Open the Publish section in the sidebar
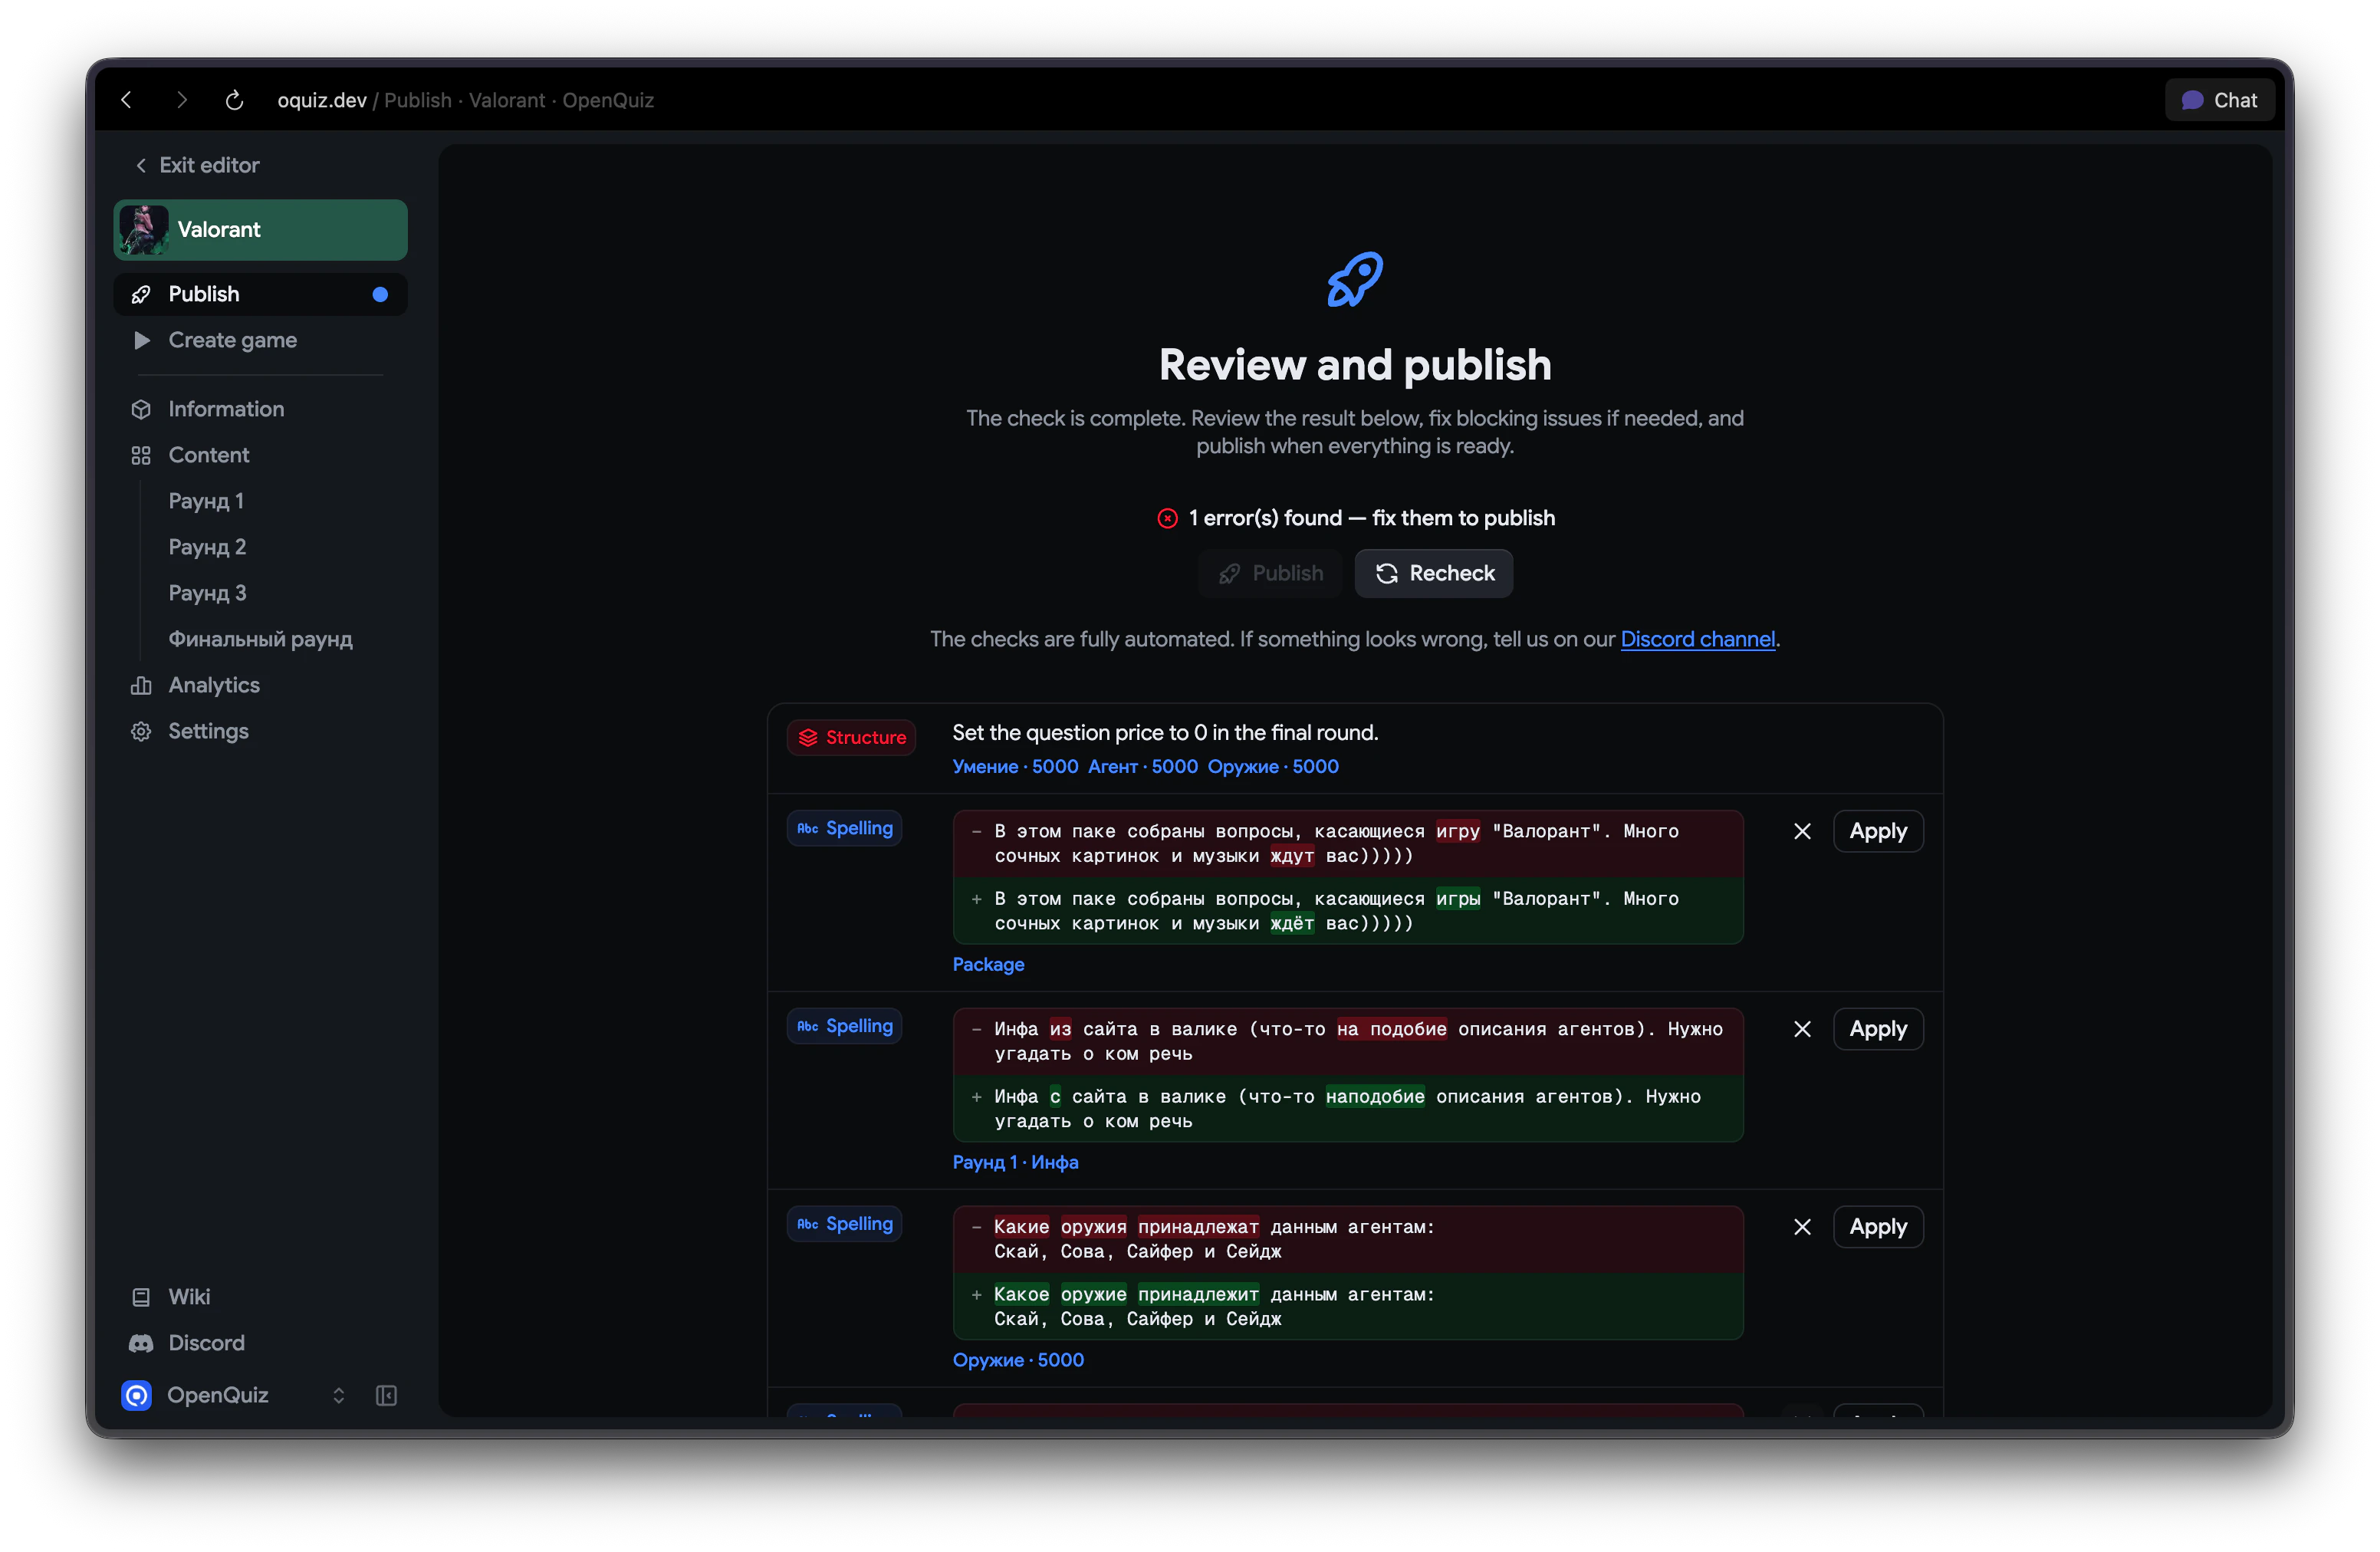This screenshot has width=2380, height=1552. point(260,294)
